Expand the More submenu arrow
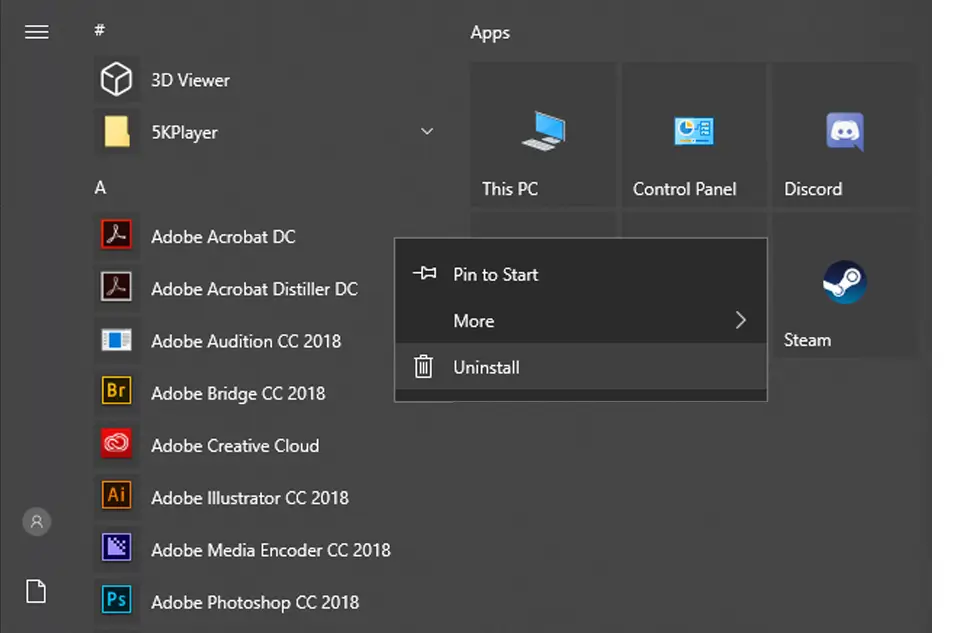Viewport: 953px width, 633px height. click(741, 321)
